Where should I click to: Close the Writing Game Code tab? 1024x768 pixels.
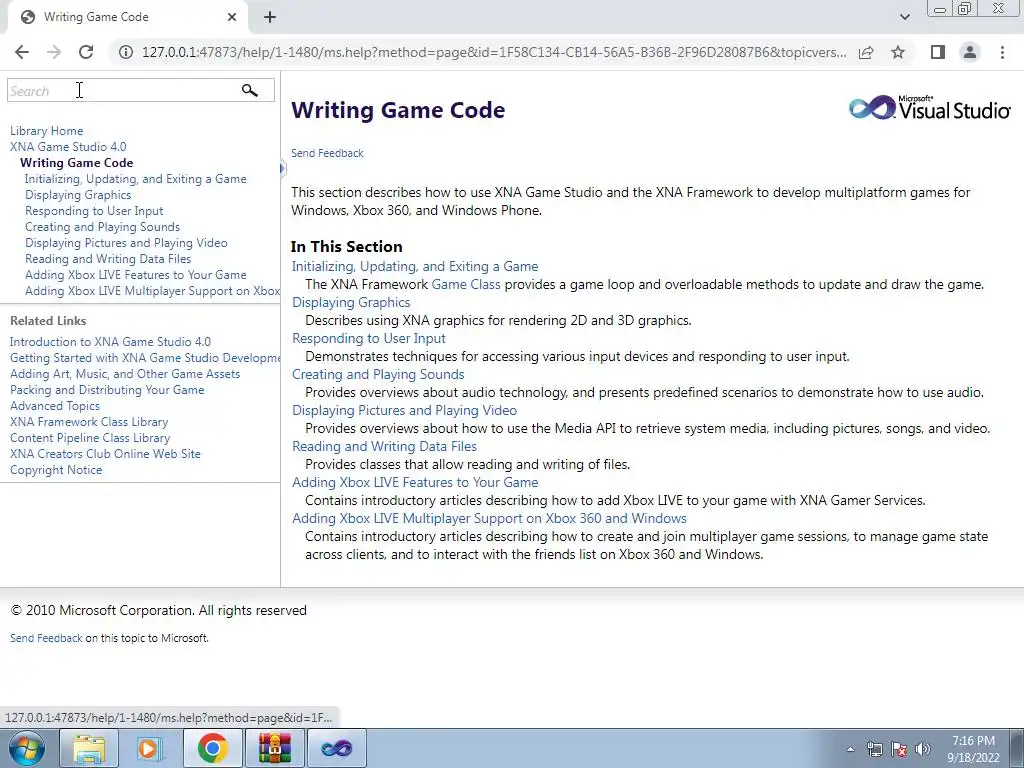[232, 17]
